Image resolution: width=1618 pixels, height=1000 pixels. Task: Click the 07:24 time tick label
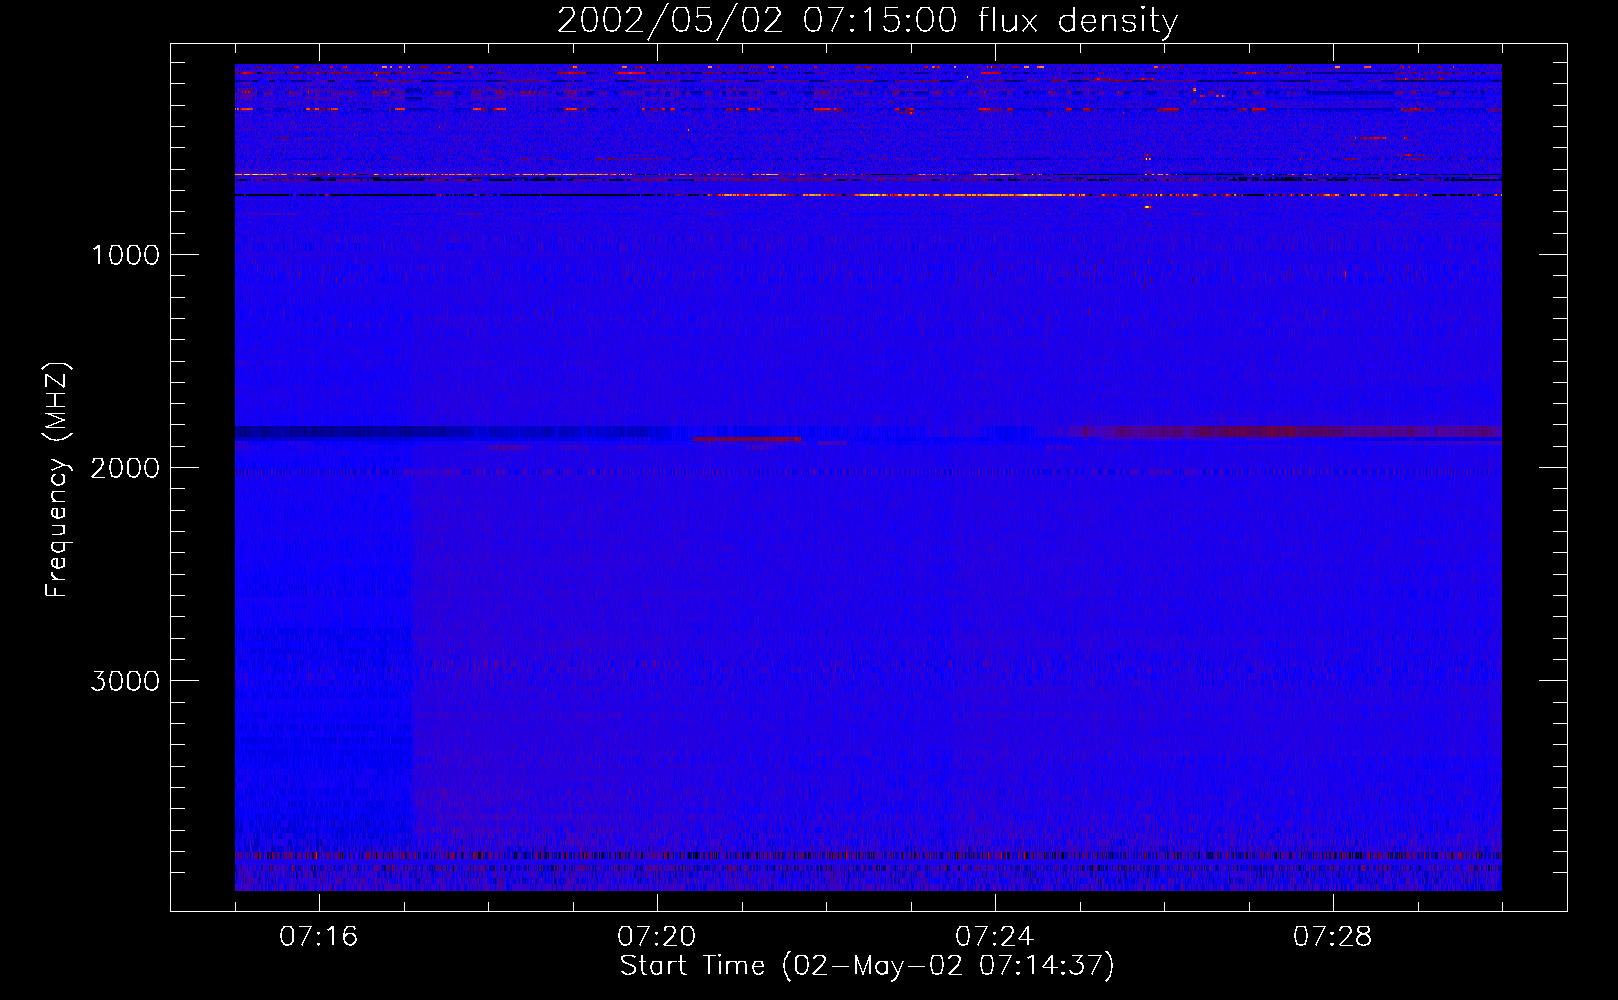point(995,937)
